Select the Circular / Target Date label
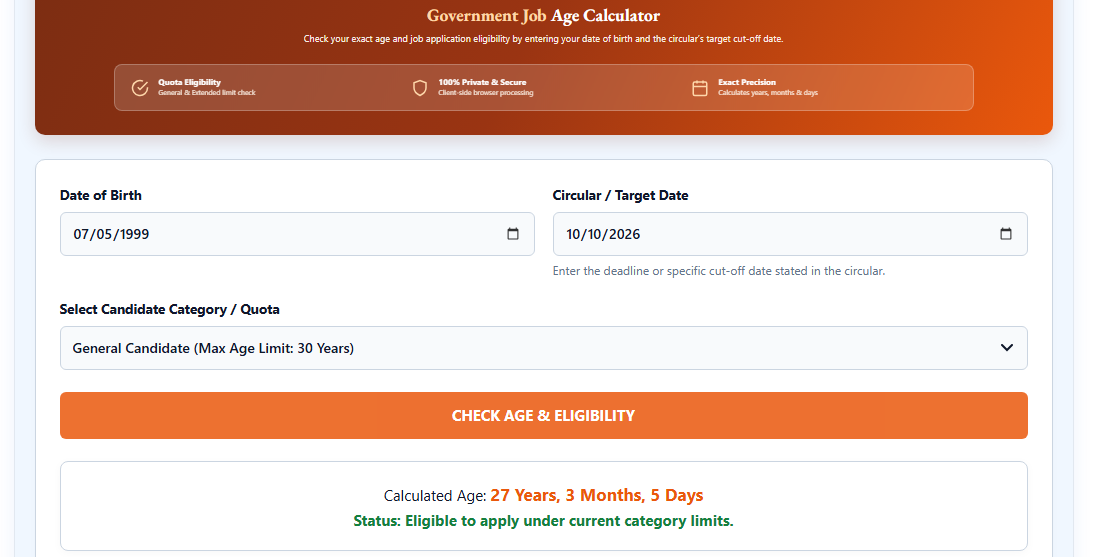1095x557 pixels. [620, 195]
